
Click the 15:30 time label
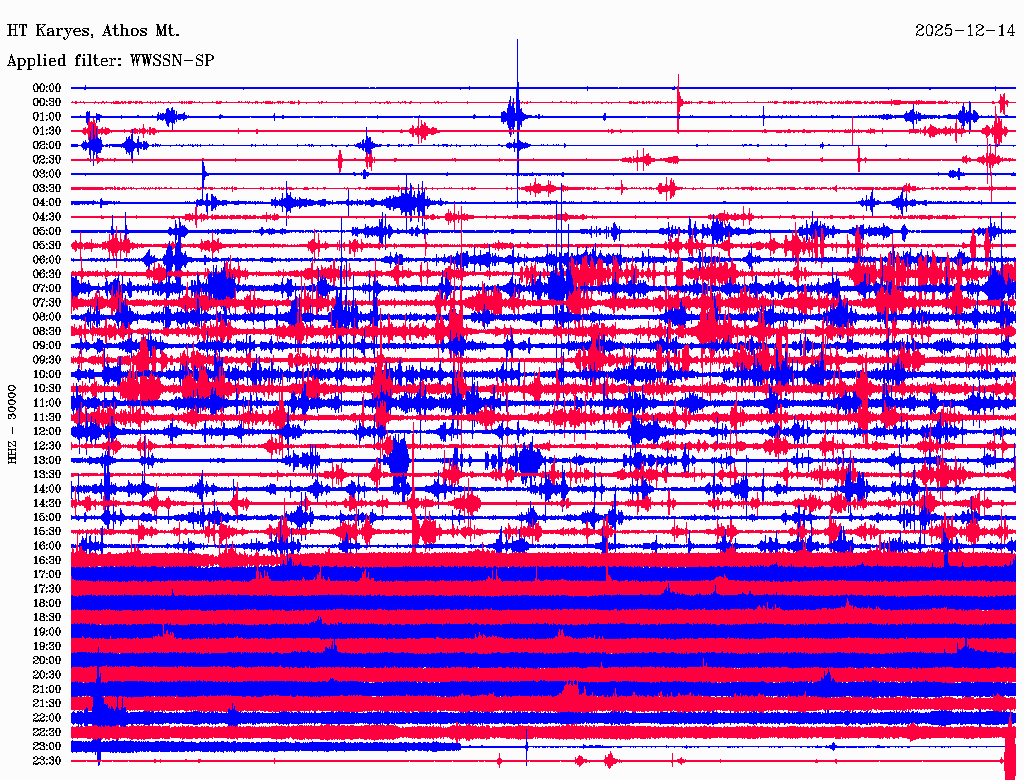[x=47, y=532]
